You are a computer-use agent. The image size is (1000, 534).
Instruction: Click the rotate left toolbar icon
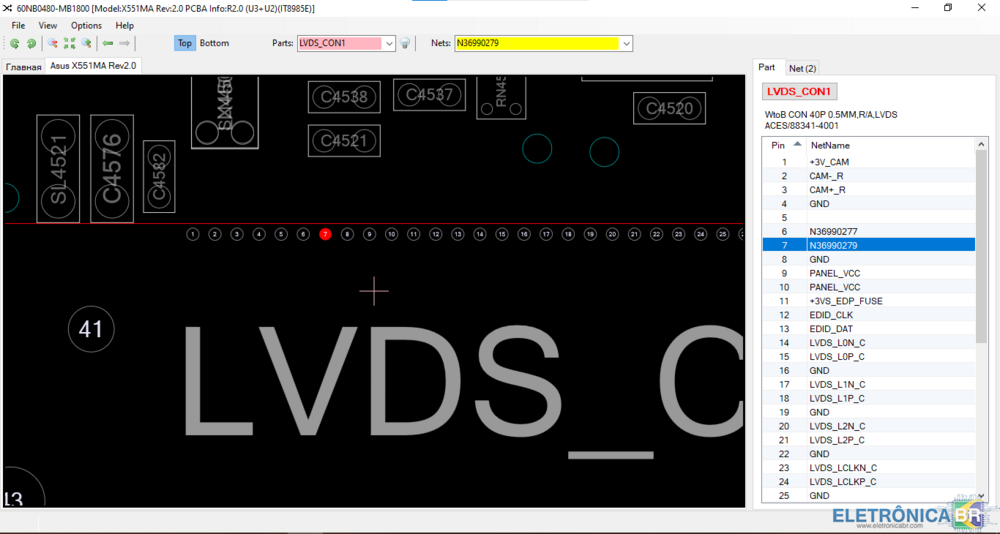15,44
